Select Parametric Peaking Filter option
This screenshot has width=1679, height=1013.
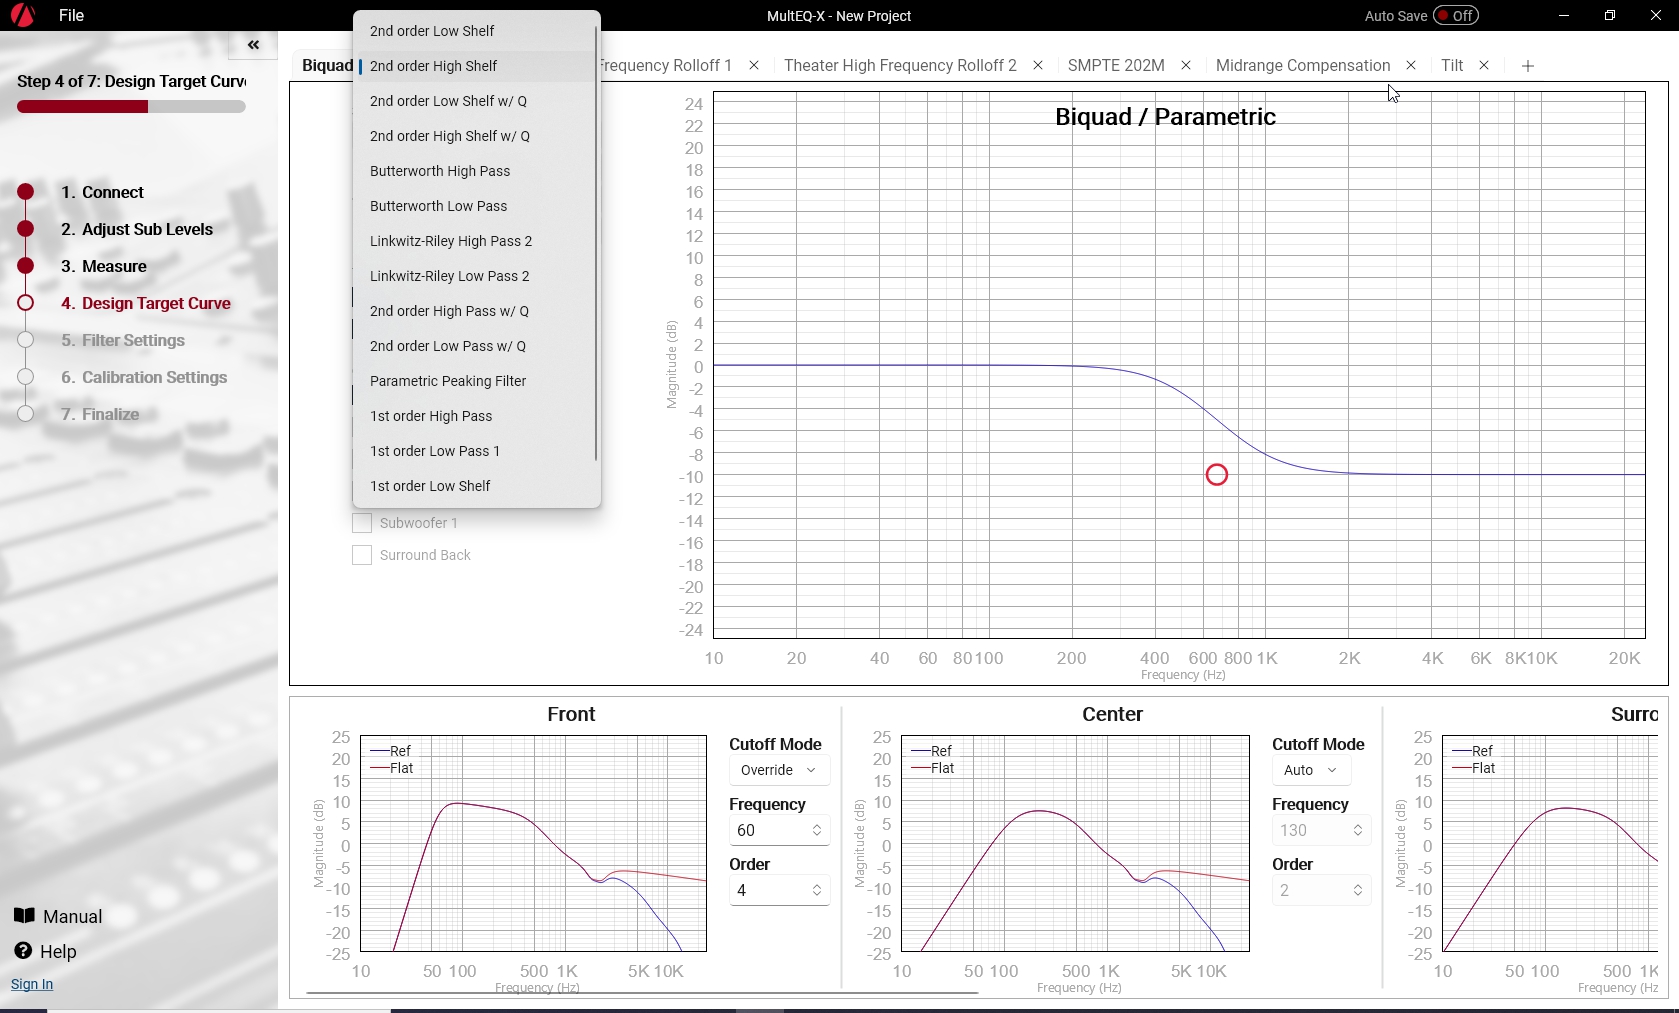(474, 381)
